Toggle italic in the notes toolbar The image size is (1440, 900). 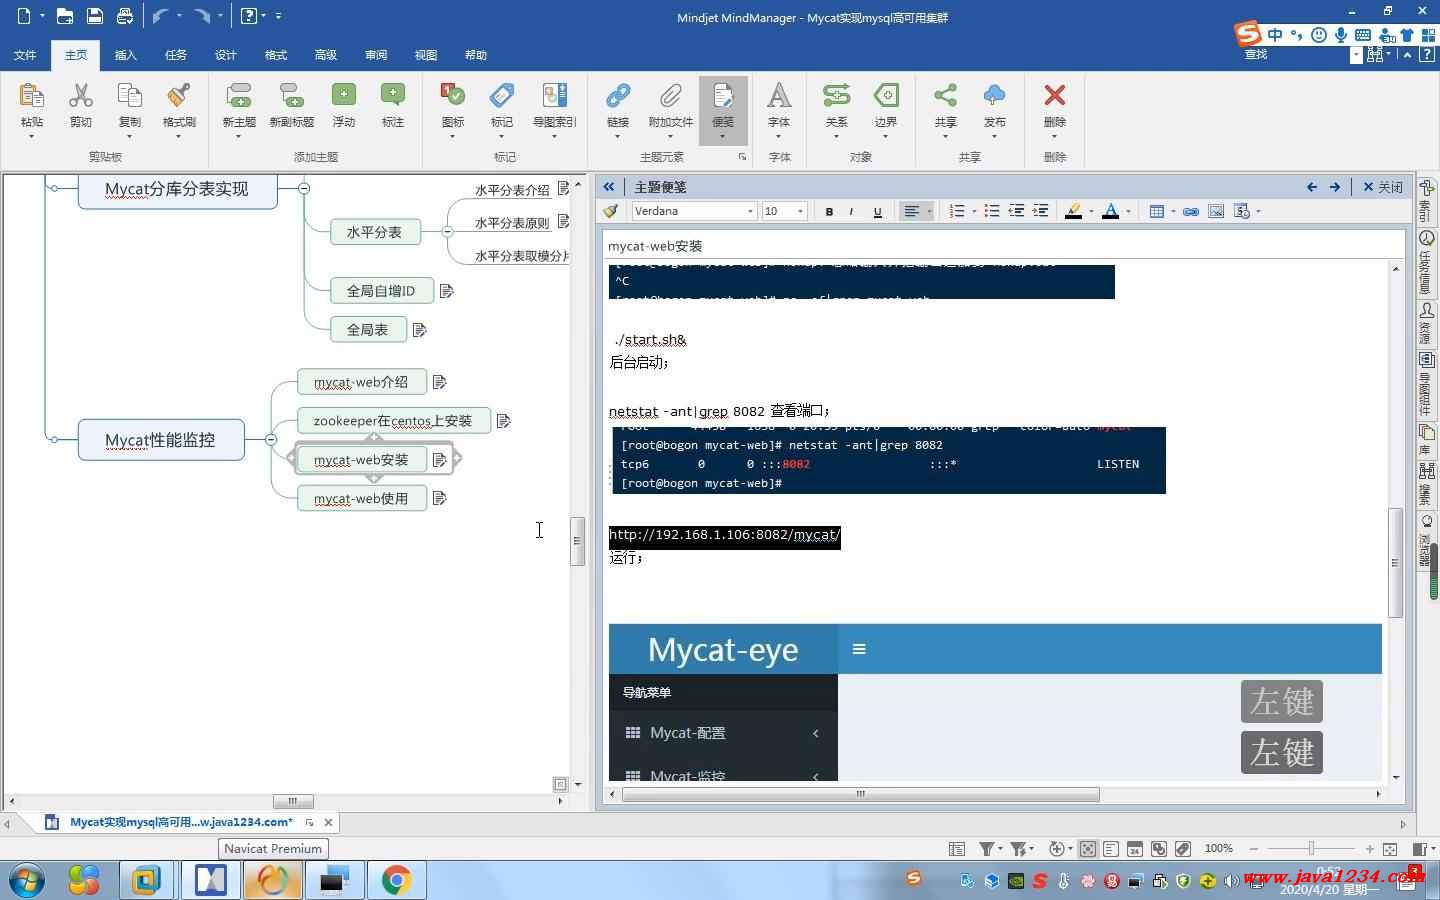pos(851,211)
